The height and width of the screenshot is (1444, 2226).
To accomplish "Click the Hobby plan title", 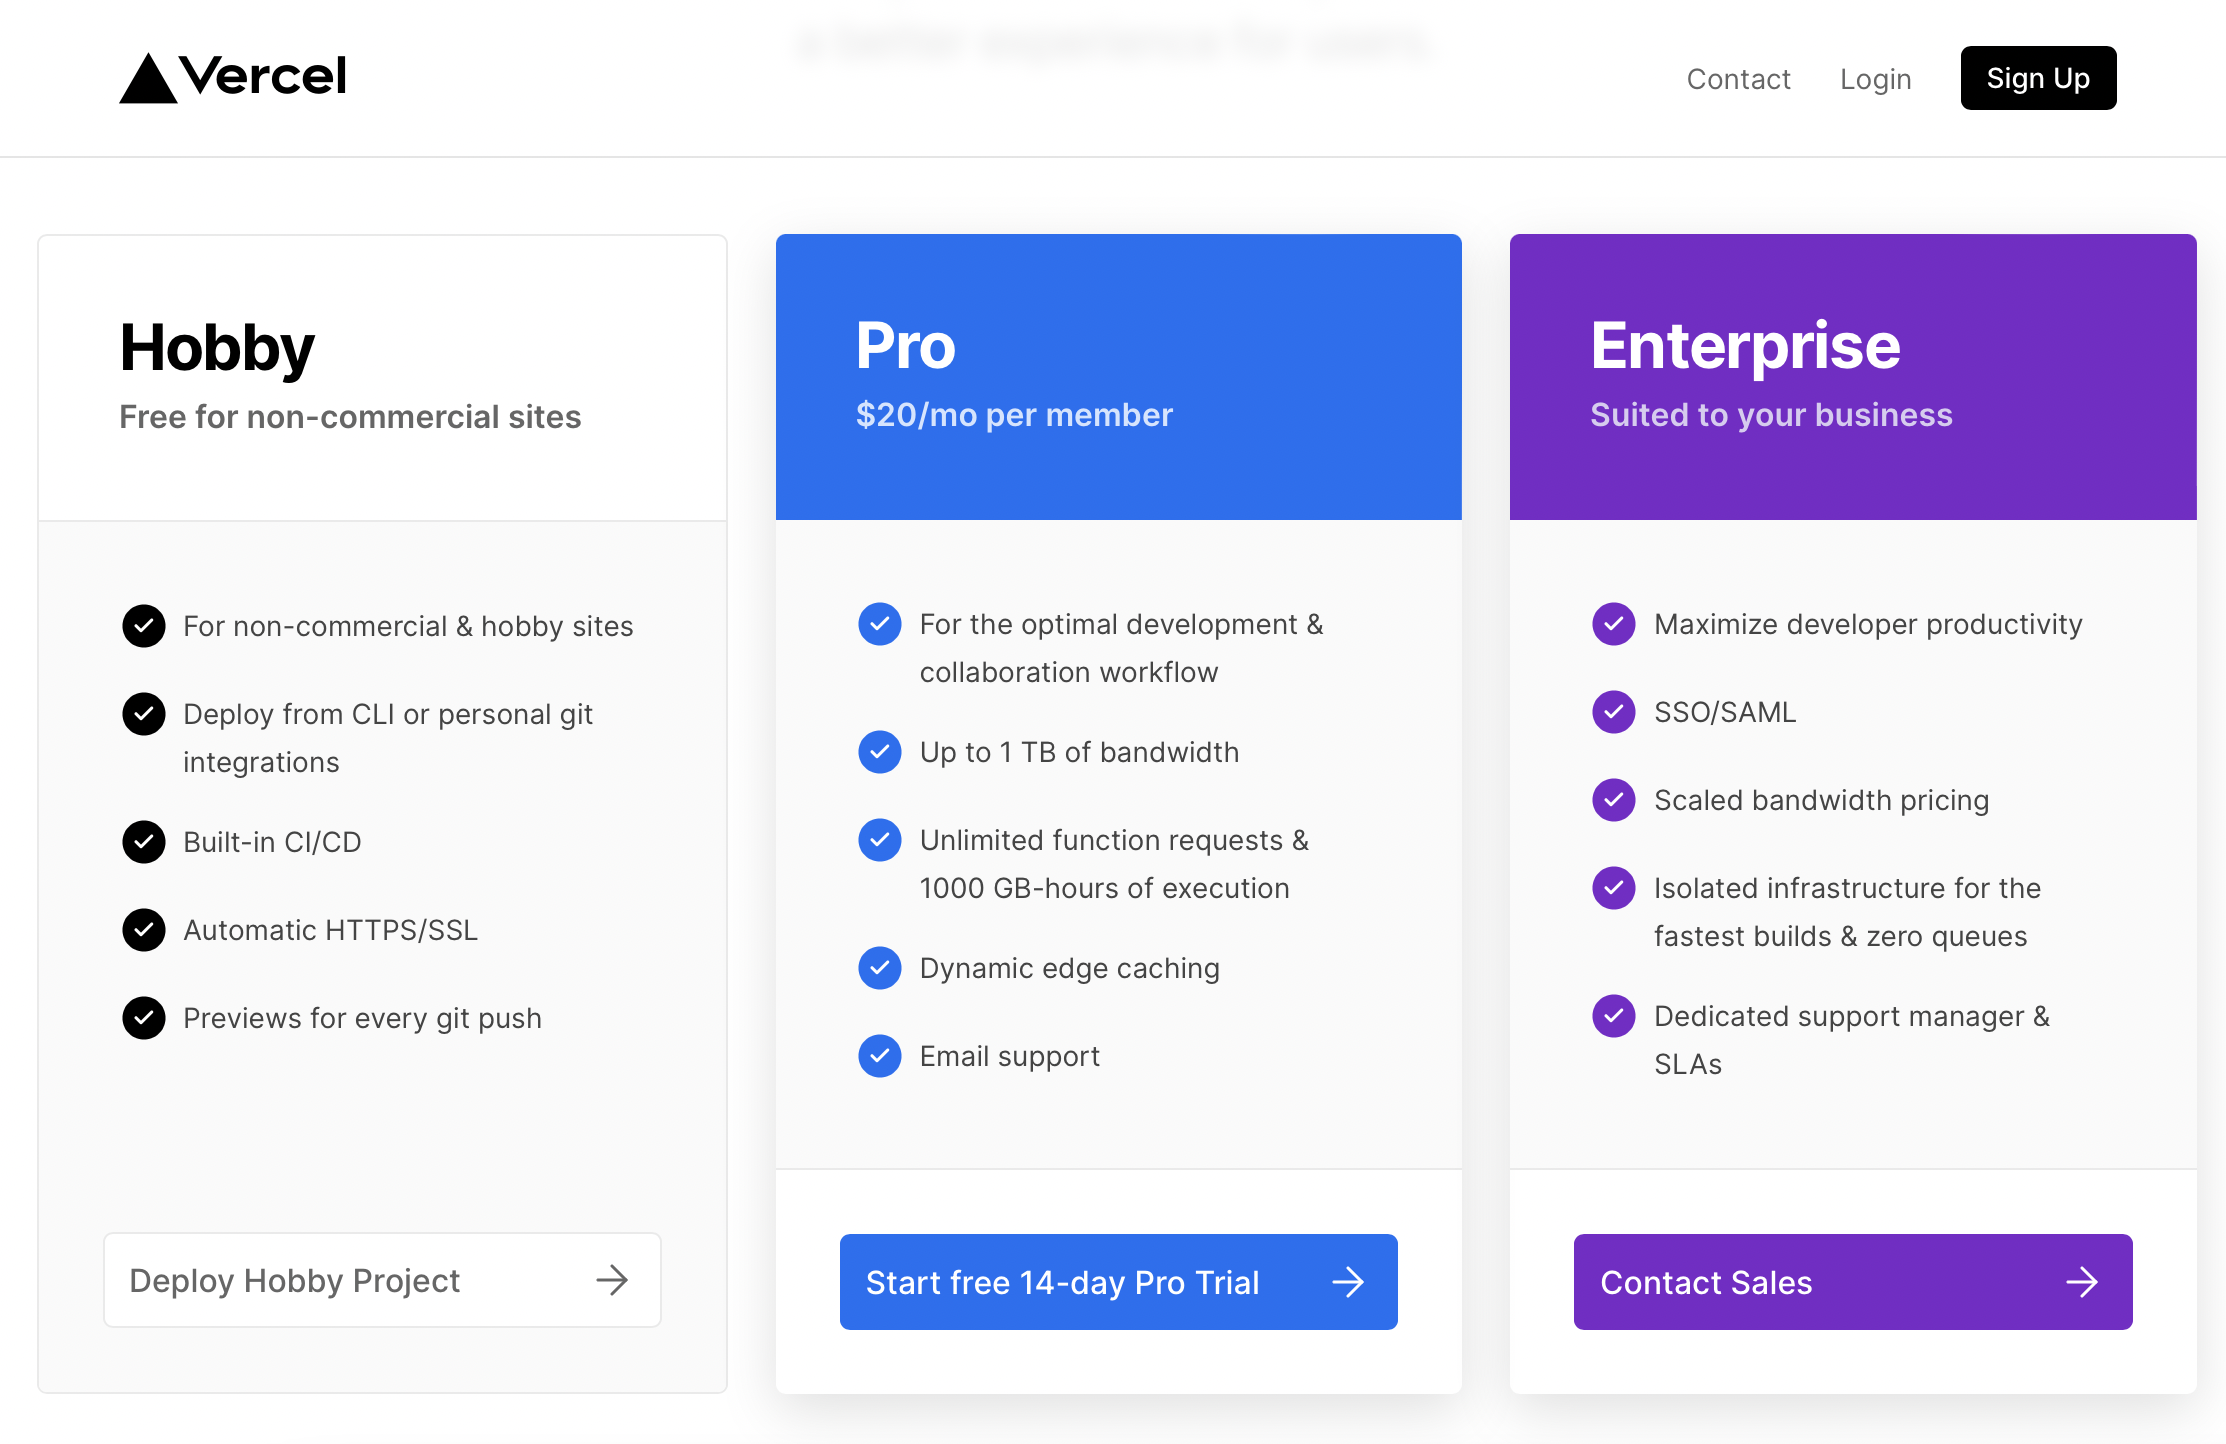I will (217, 348).
